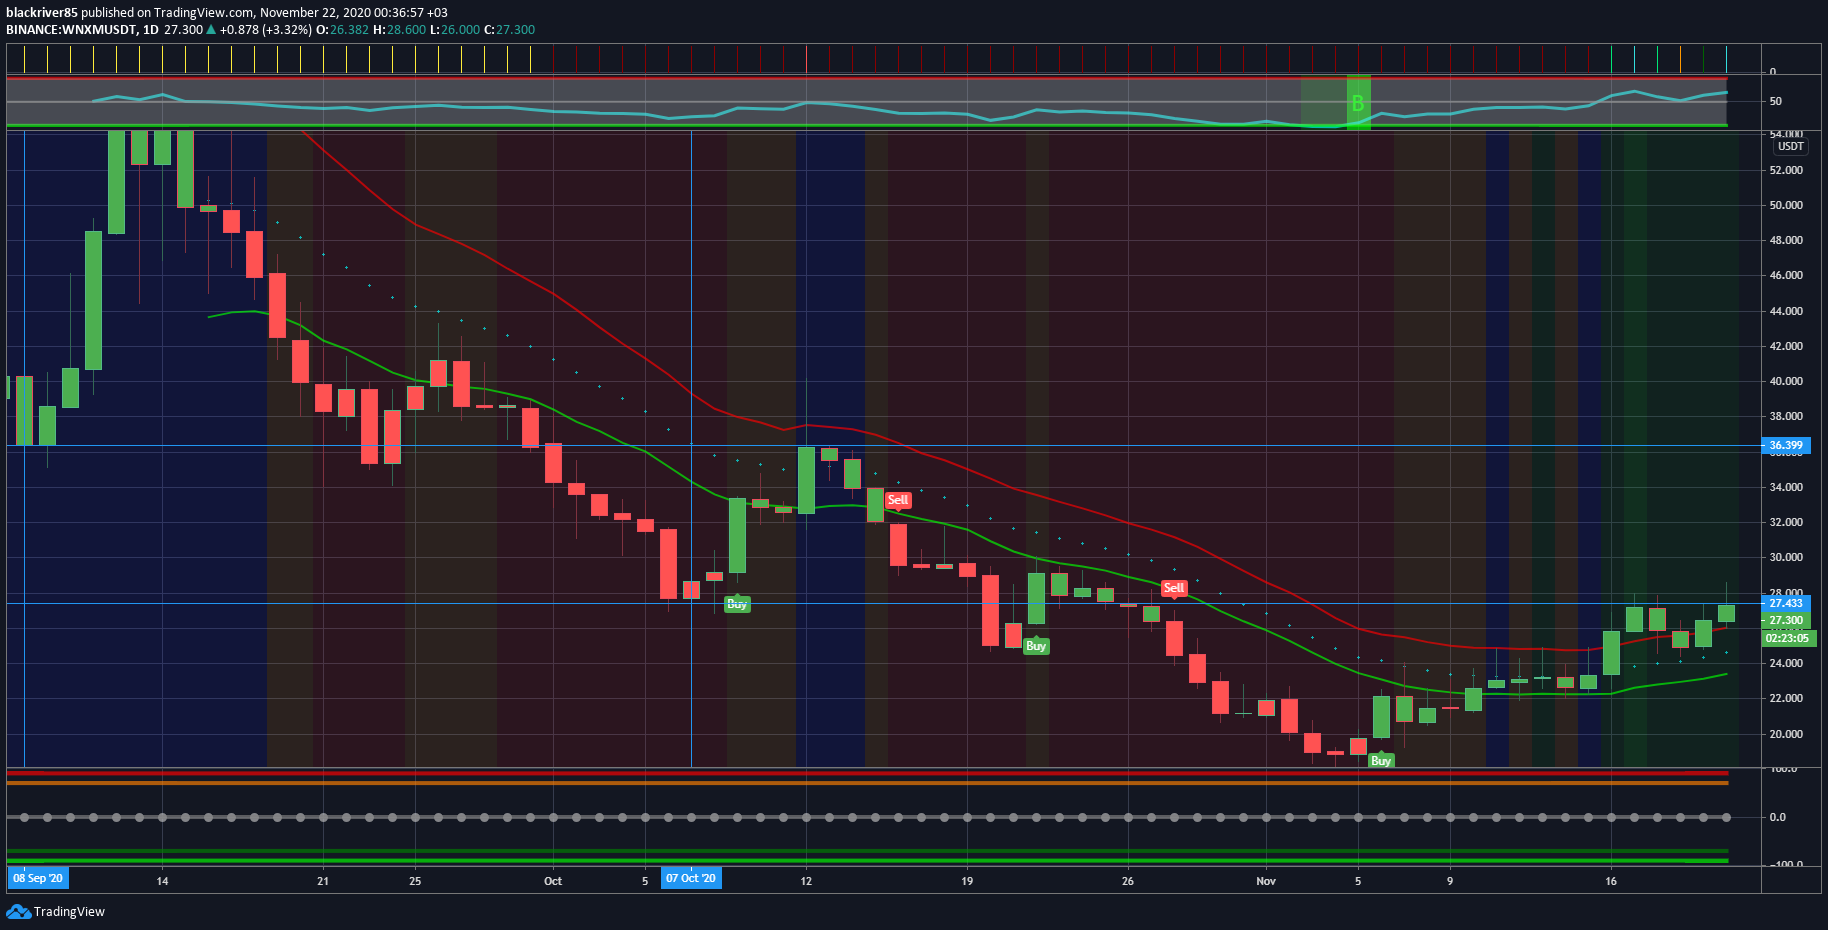Click the 14 date label on time axis
1828x930 pixels.
click(x=163, y=881)
